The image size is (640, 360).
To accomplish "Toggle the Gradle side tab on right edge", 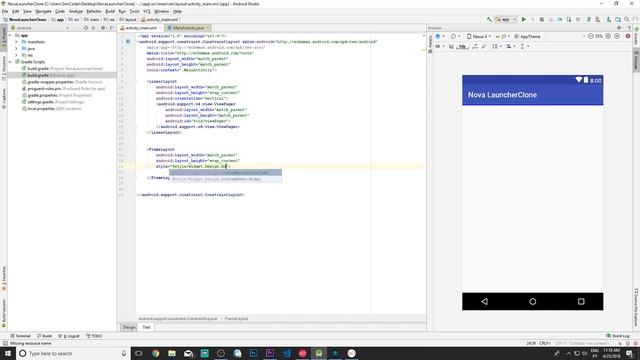I will tap(636, 36).
